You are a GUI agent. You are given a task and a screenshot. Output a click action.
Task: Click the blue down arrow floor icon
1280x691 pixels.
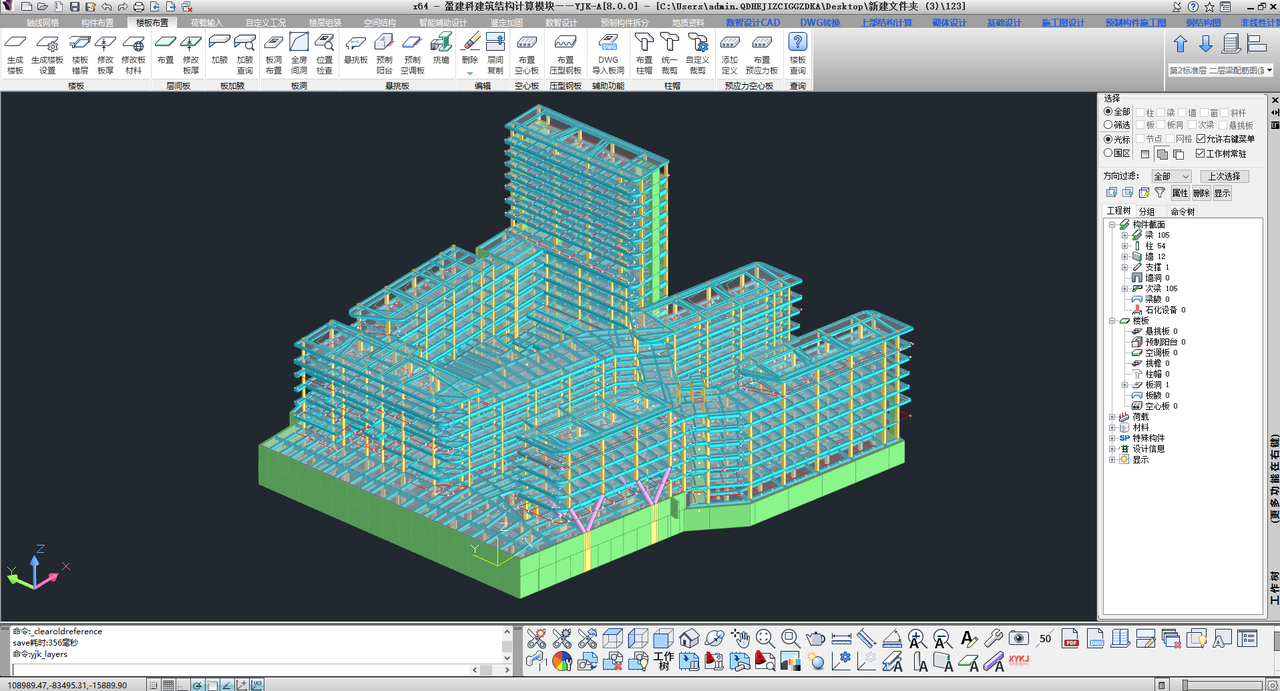1205,44
